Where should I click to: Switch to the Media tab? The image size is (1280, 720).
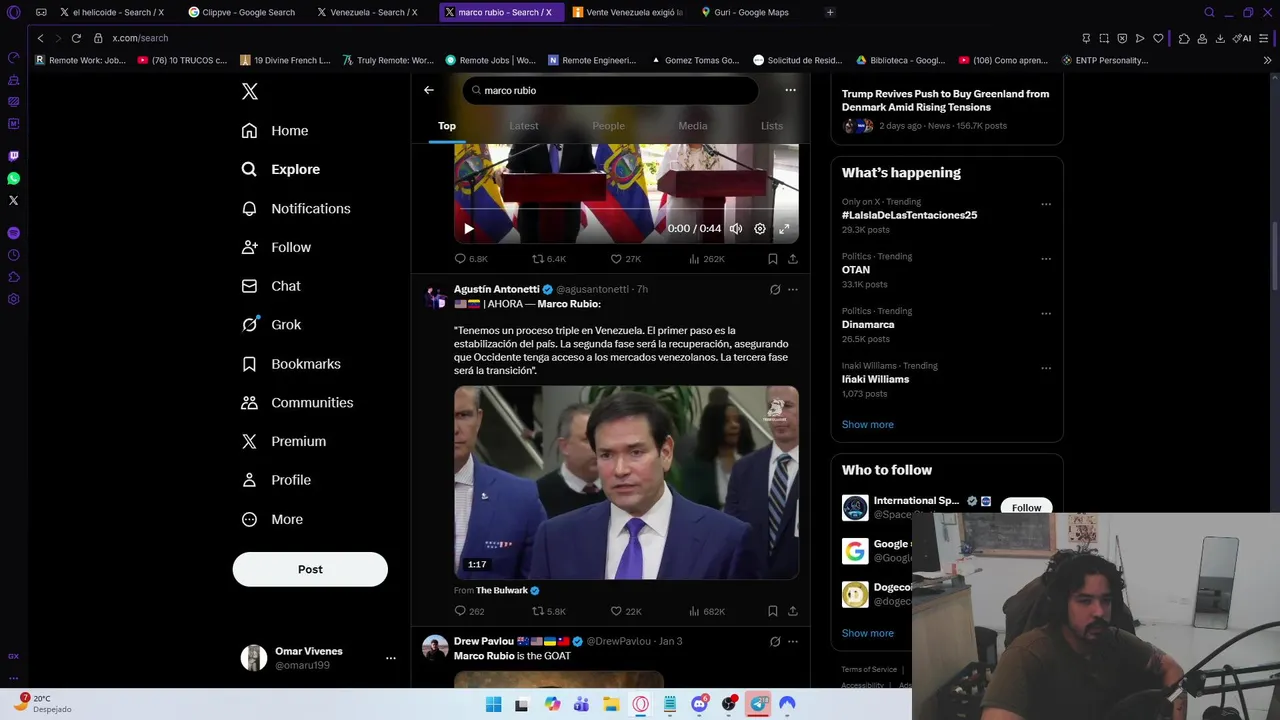pyautogui.click(x=693, y=126)
